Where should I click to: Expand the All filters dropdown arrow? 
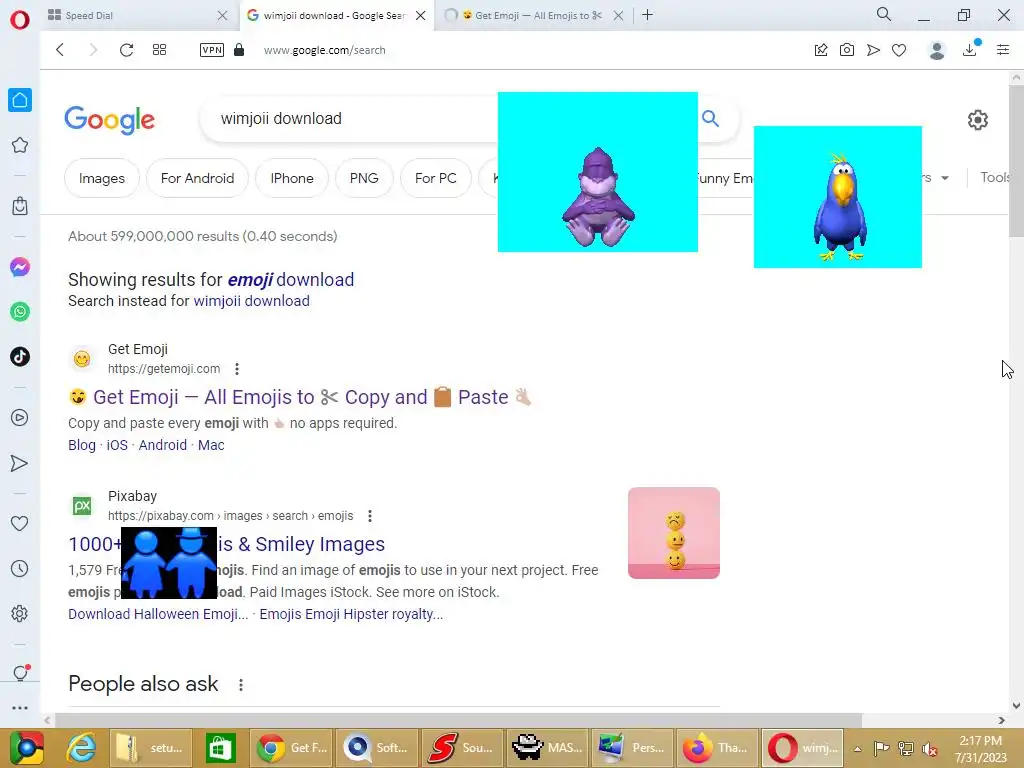click(945, 178)
